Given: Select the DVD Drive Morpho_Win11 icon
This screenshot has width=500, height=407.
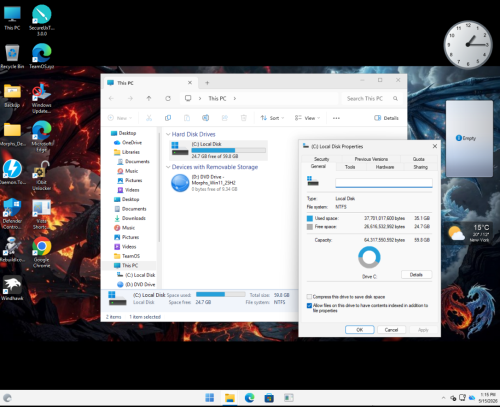Looking at the screenshot, I should pyautogui.click(x=180, y=183).
